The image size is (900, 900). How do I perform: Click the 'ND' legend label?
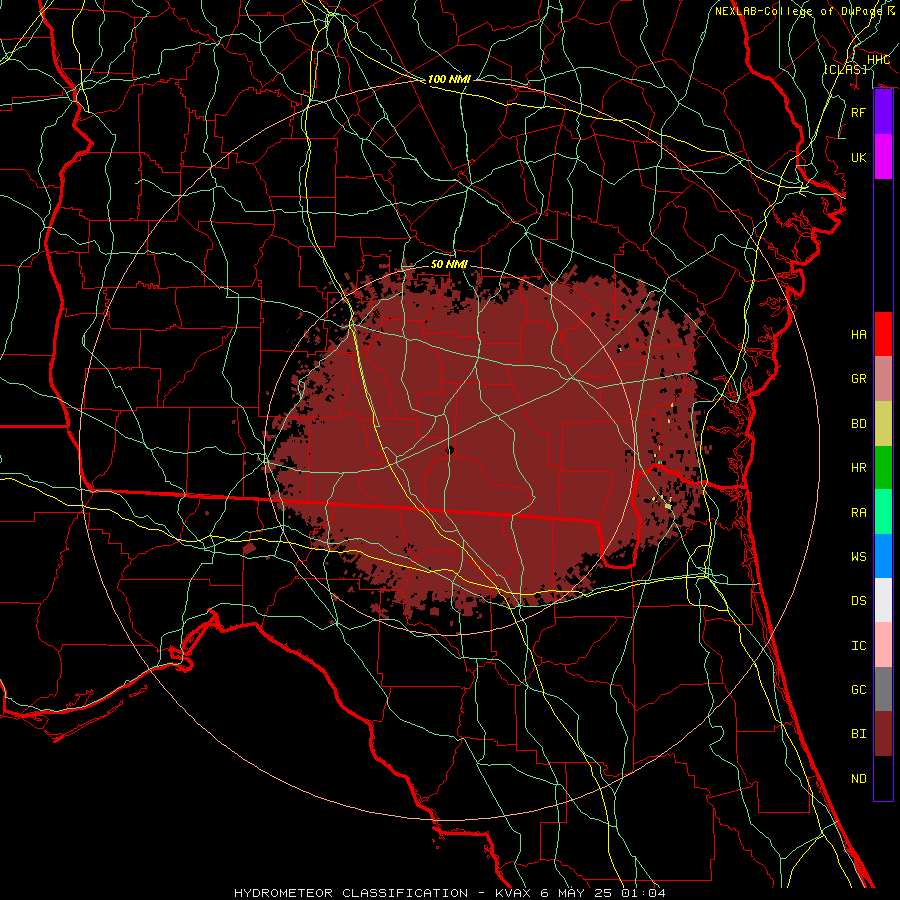(x=859, y=778)
